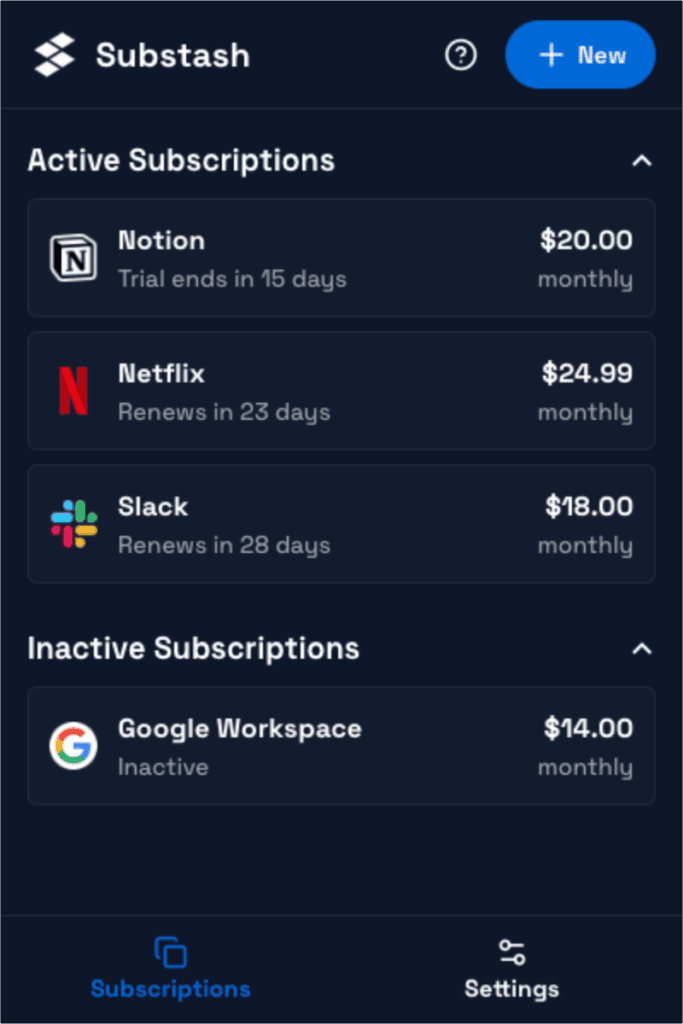
Task: Switch to the Settings tab label
Action: (x=512, y=989)
